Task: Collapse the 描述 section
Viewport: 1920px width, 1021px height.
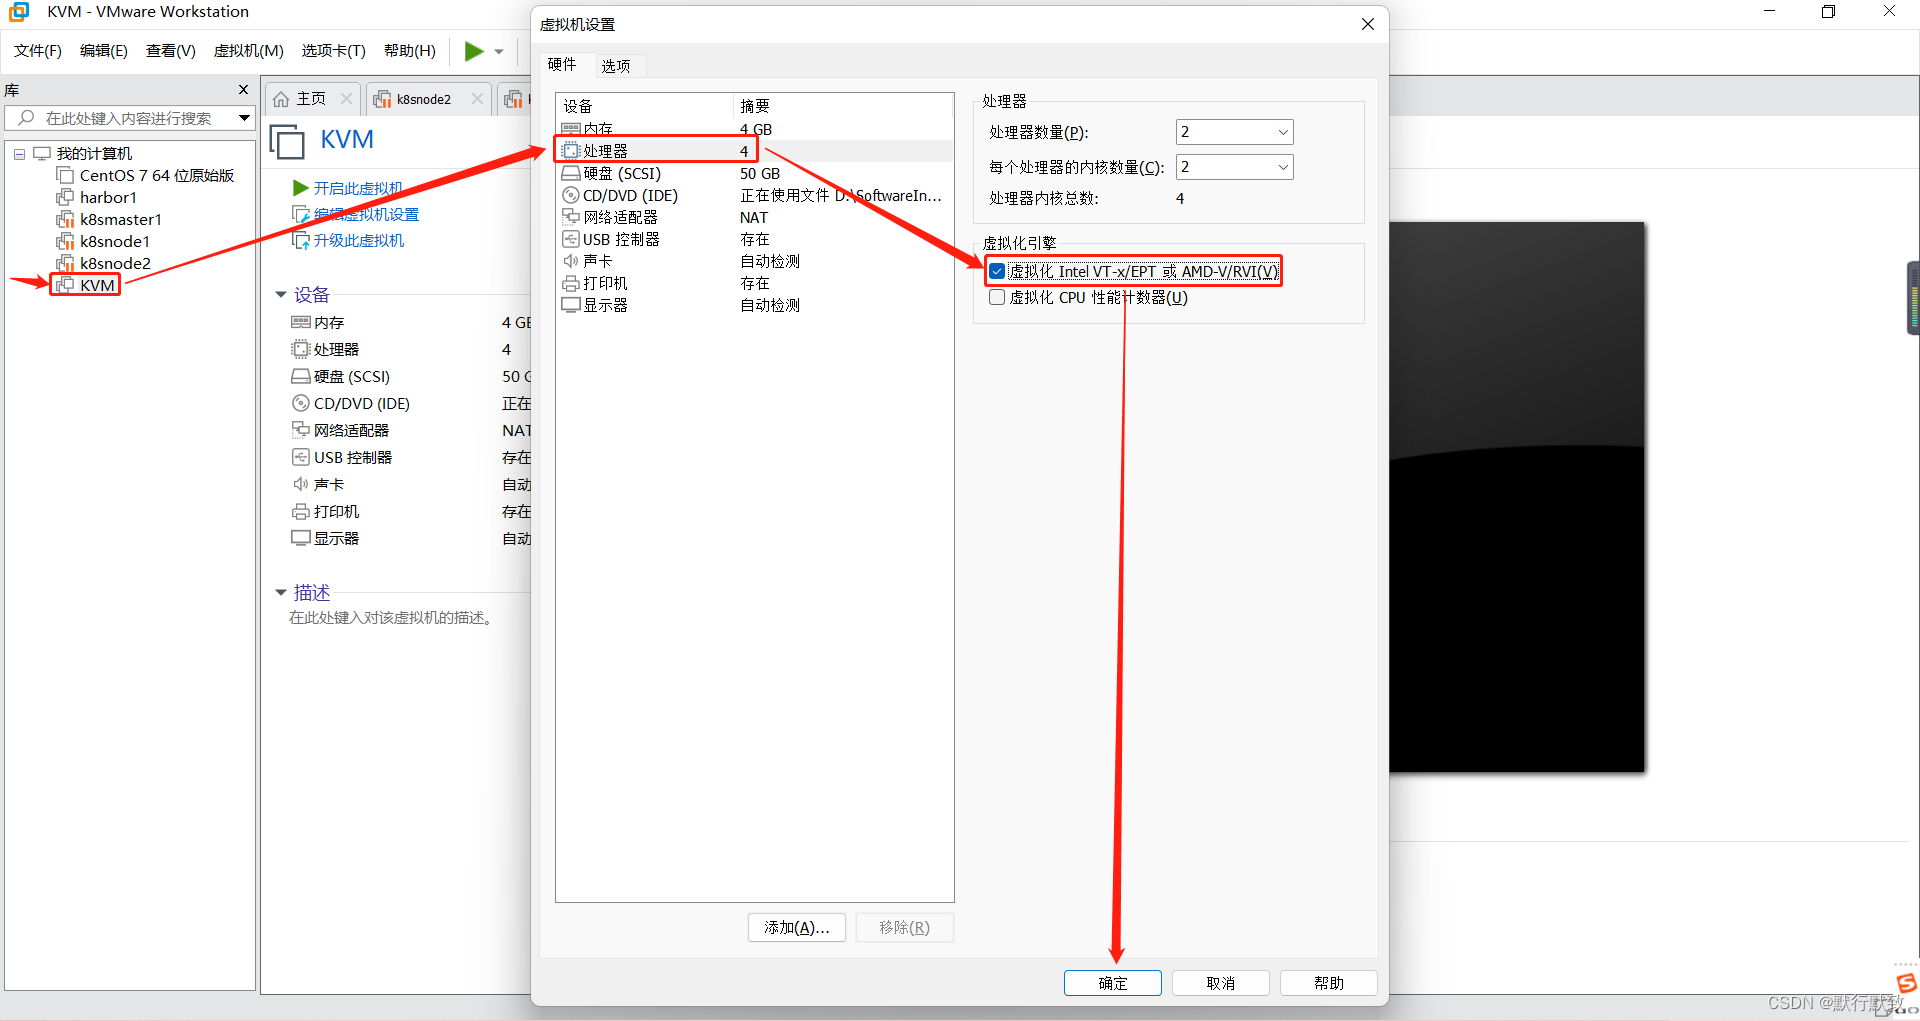Action: click(x=281, y=593)
